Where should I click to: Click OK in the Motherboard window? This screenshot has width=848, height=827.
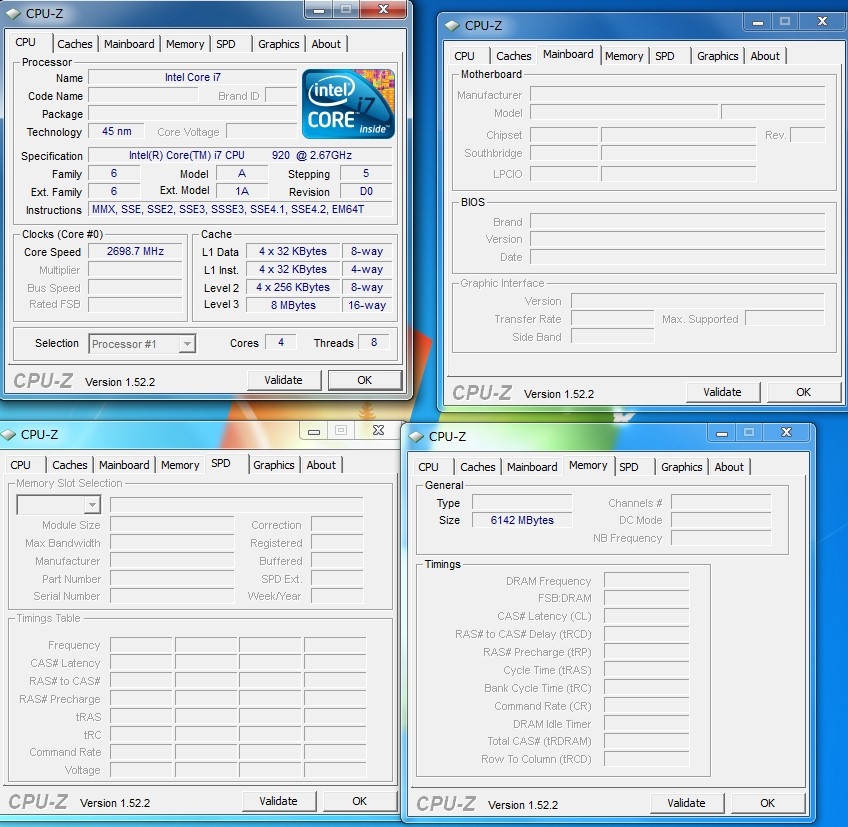(x=804, y=392)
